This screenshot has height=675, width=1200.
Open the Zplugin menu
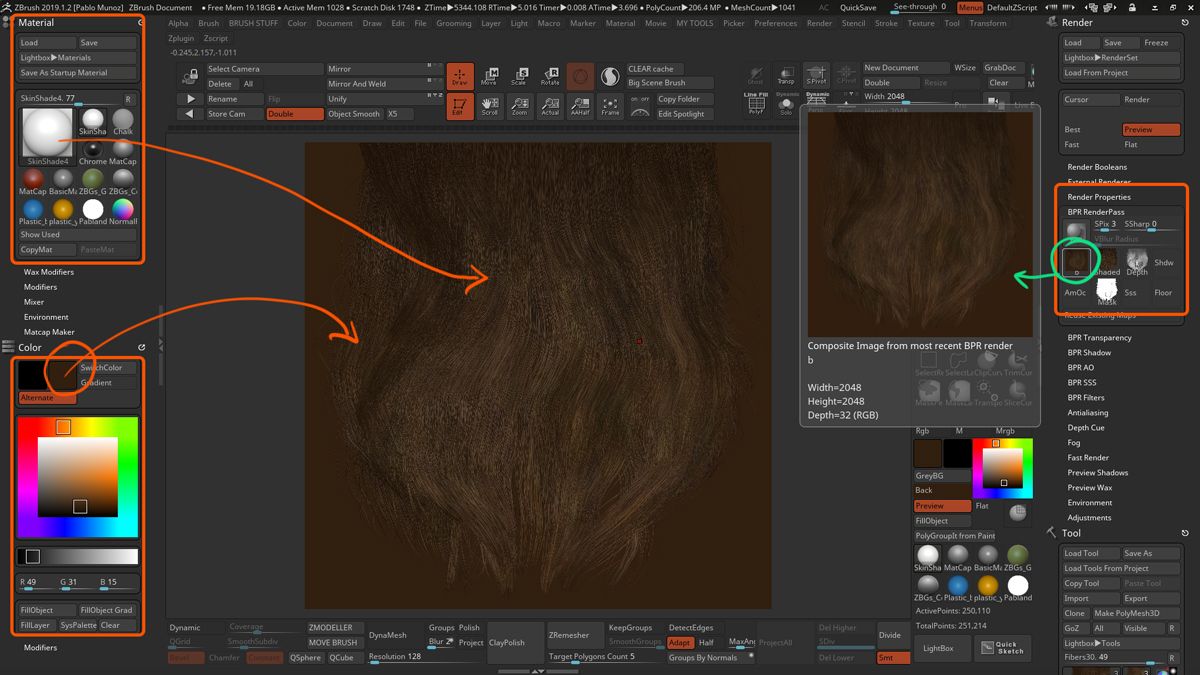182,38
